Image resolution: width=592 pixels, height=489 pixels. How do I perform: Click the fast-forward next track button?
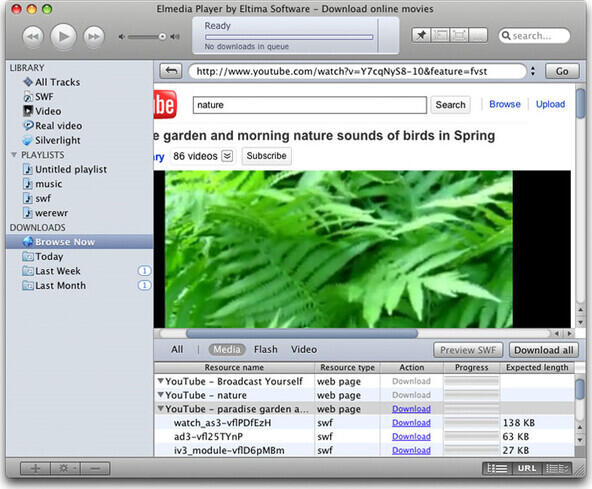tap(94, 37)
